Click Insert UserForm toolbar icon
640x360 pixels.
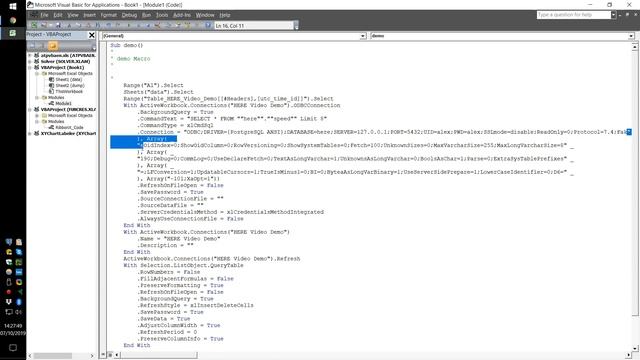click(44, 25)
